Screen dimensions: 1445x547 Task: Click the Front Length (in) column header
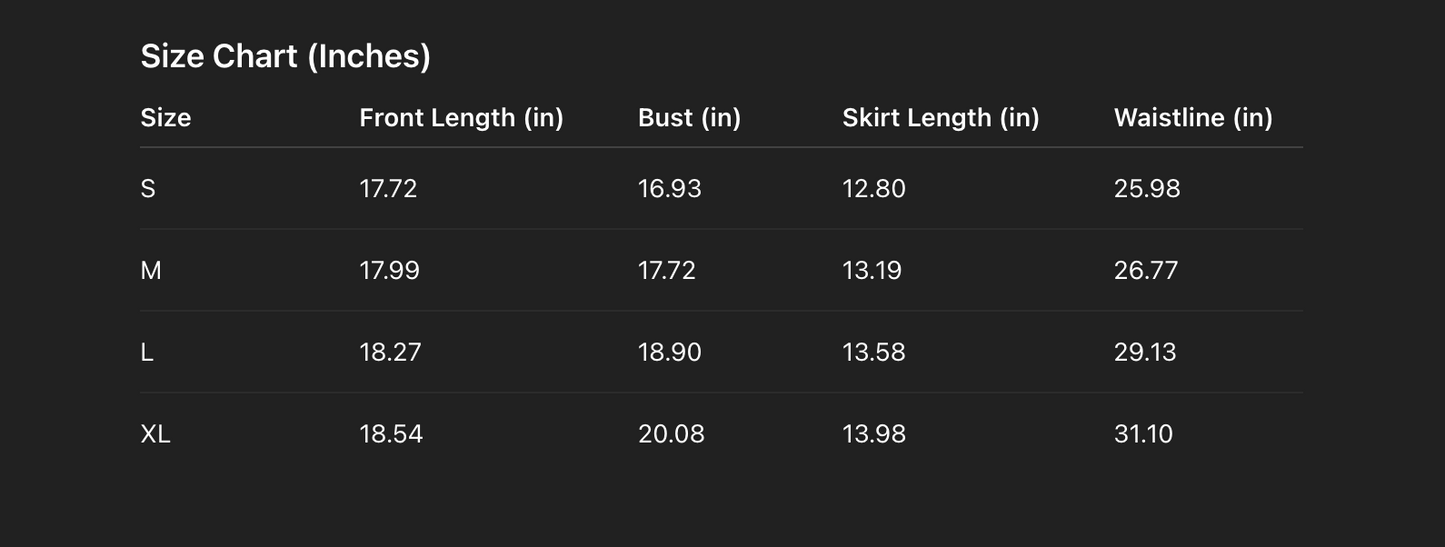point(461,118)
